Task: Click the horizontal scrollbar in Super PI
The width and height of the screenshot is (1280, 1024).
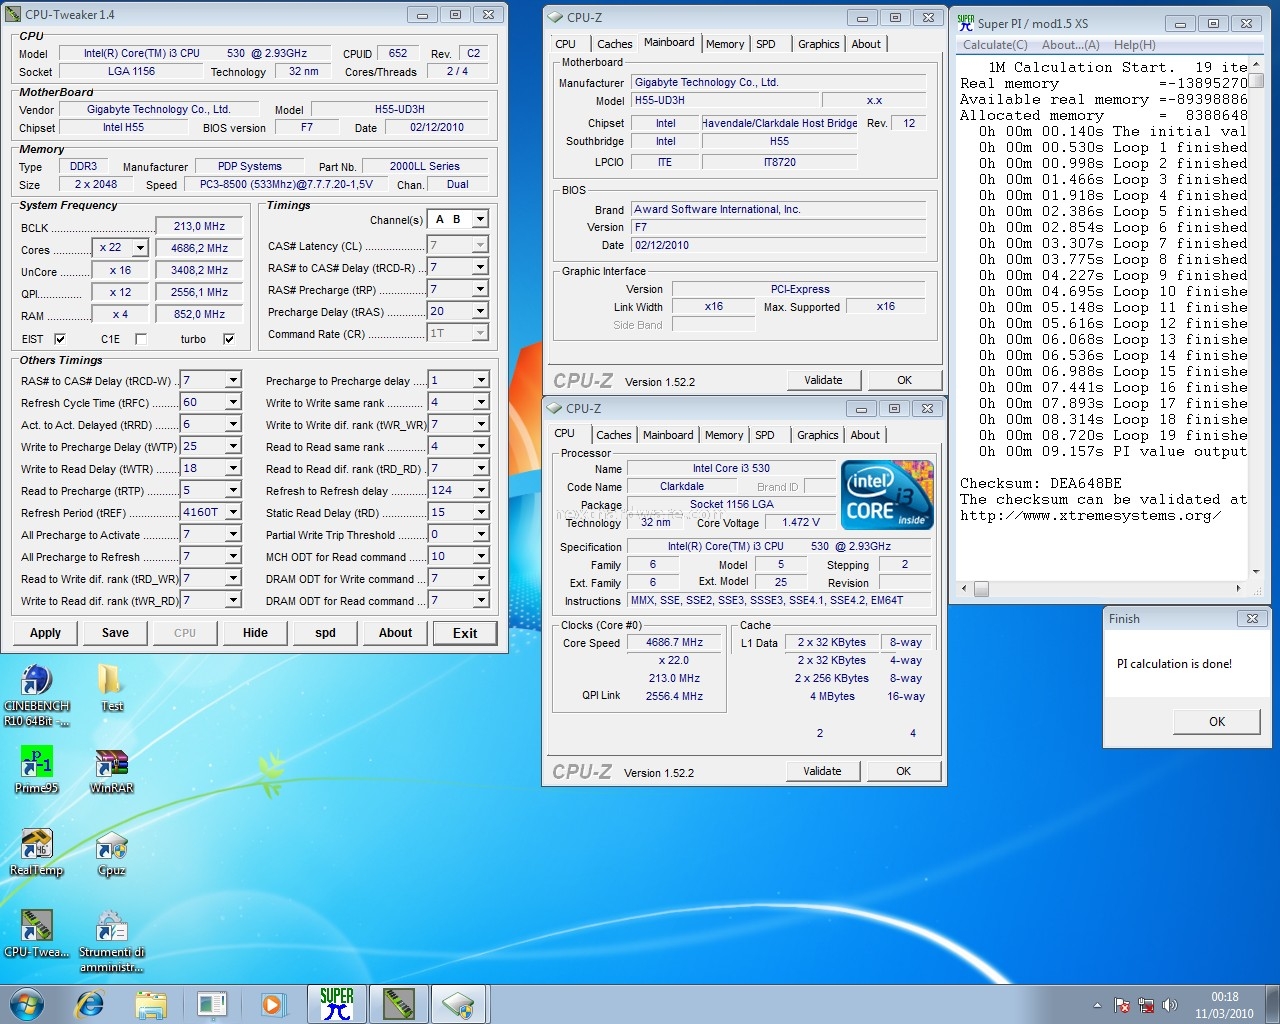Action: pyautogui.click(x=1100, y=589)
